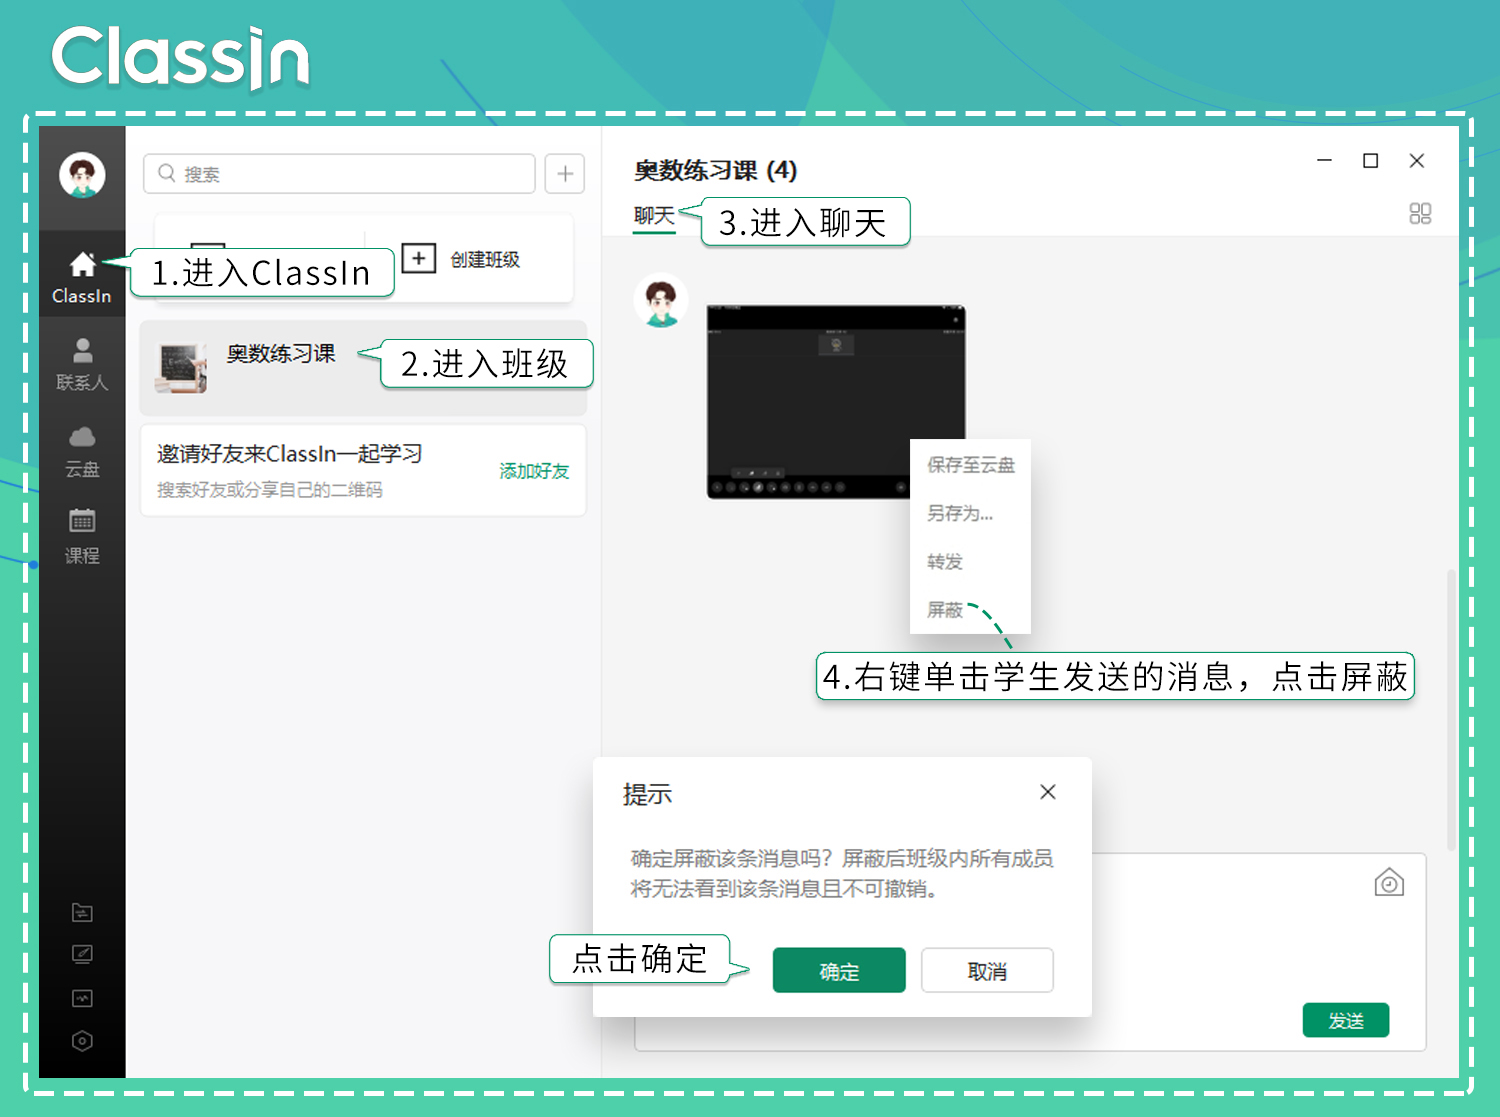Open settings hexagon icon in the sidebar
1500x1117 pixels.
click(x=82, y=1041)
